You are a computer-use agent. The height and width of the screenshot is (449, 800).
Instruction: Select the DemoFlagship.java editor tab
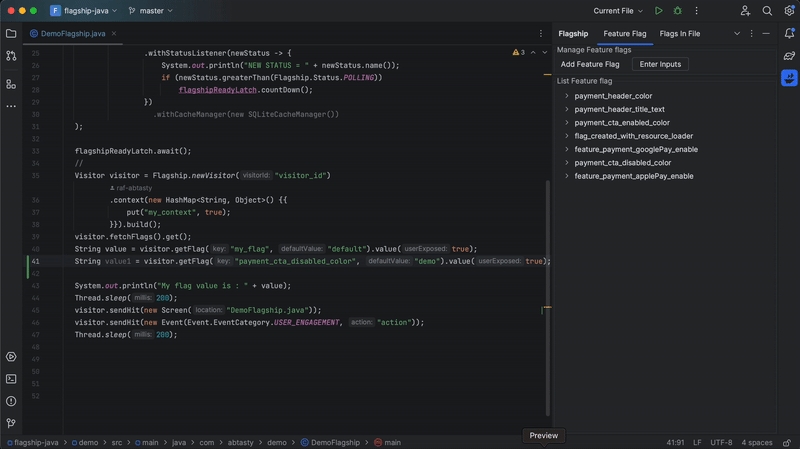coord(72,33)
